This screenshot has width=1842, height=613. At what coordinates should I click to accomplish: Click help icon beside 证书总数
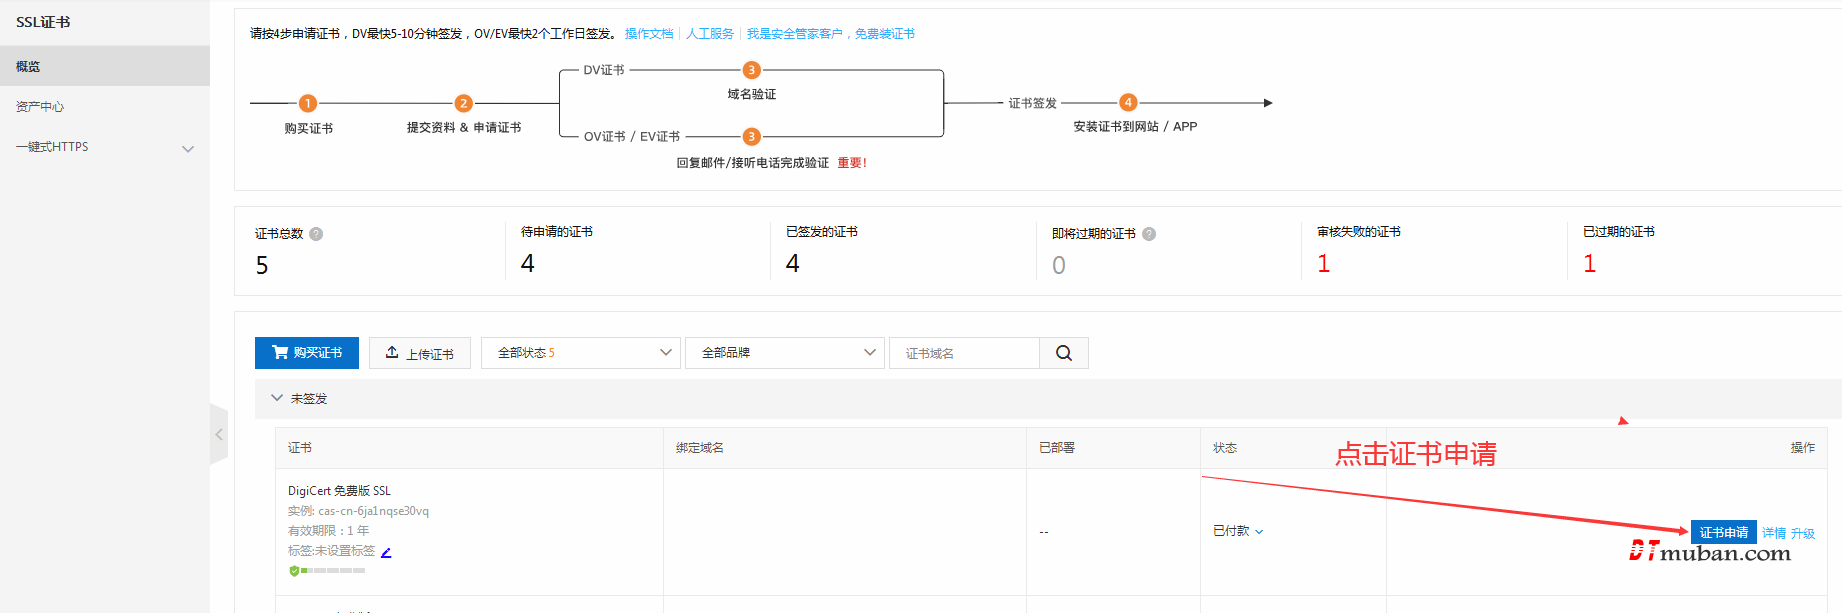coord(316,234)
